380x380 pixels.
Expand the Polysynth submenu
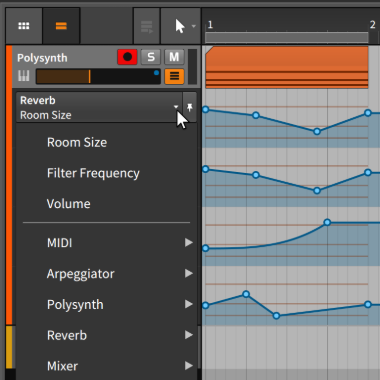(107, 304)
